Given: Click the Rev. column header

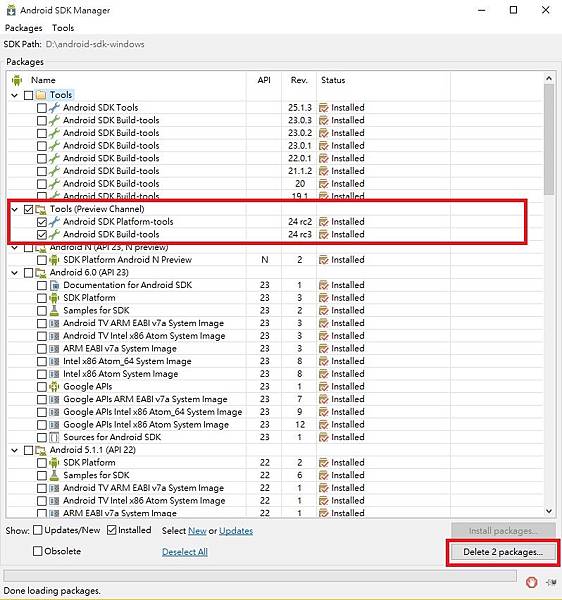Looking at the screenshot, I should (299, 80).
